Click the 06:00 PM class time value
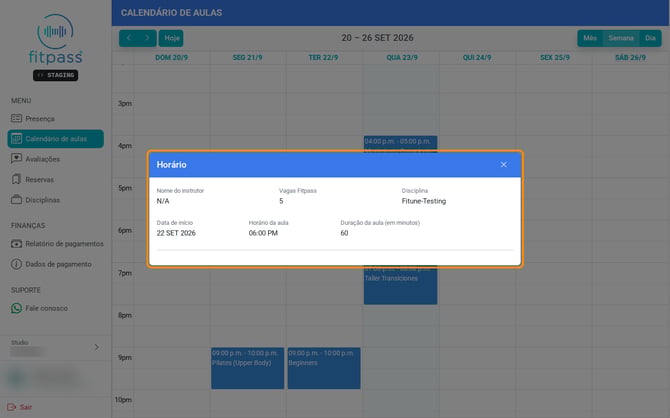Screen dimensions: 670x418 coord(263,233)
